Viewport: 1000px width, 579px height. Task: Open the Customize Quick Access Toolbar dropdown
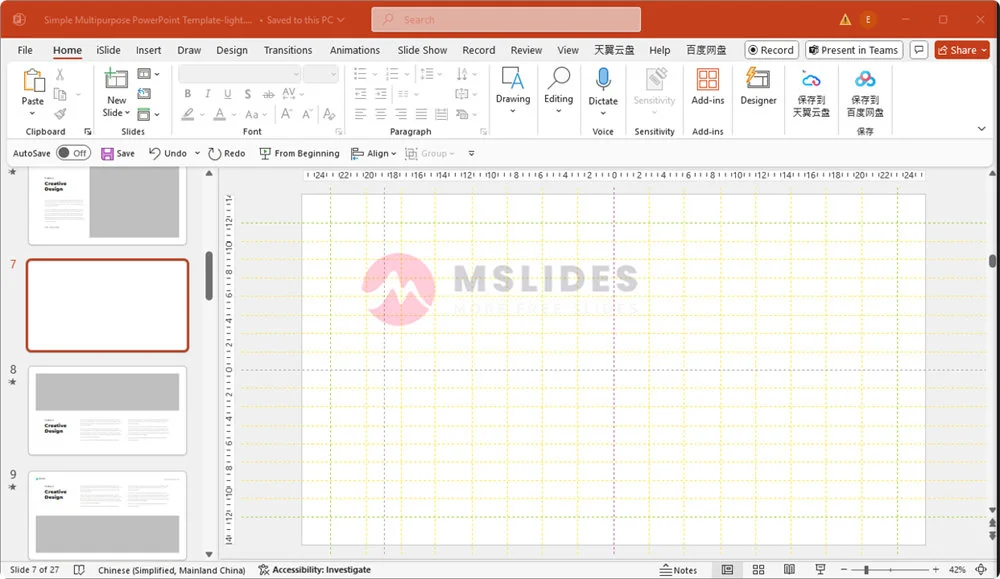[471, 154]
